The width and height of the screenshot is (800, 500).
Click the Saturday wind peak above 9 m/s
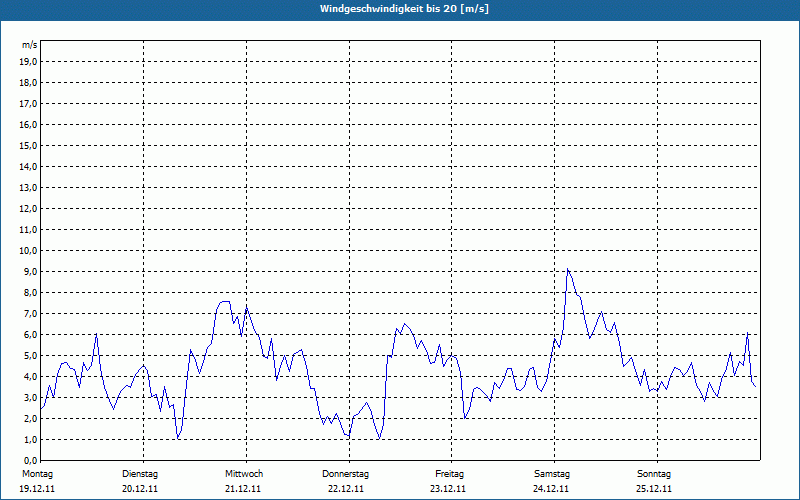568,270
